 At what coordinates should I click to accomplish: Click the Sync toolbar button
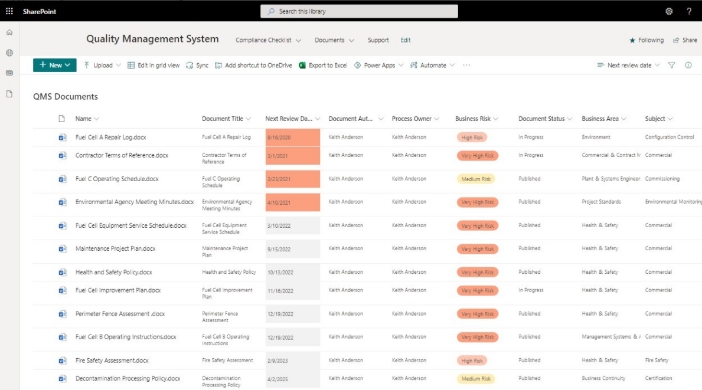197,65
